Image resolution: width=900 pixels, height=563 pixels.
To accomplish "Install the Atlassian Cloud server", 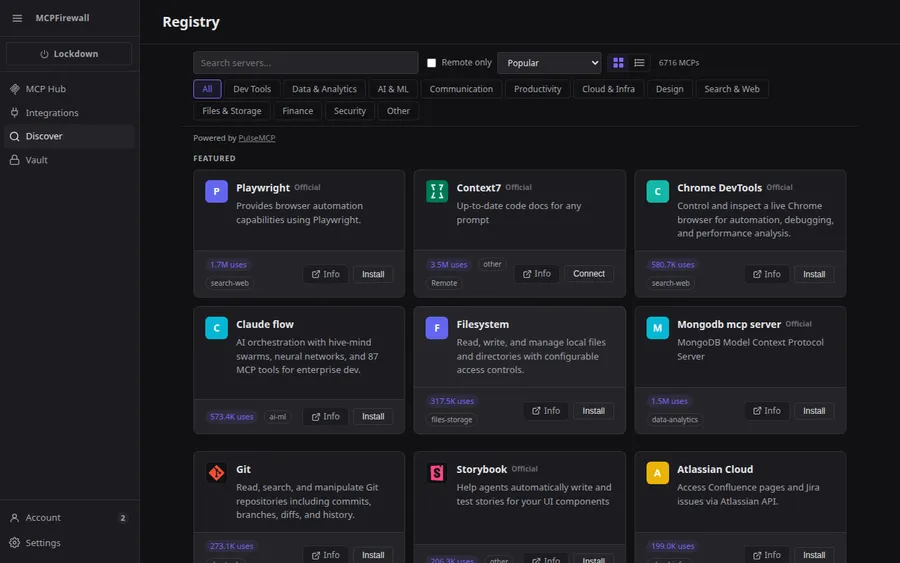I will coord(814,555).
